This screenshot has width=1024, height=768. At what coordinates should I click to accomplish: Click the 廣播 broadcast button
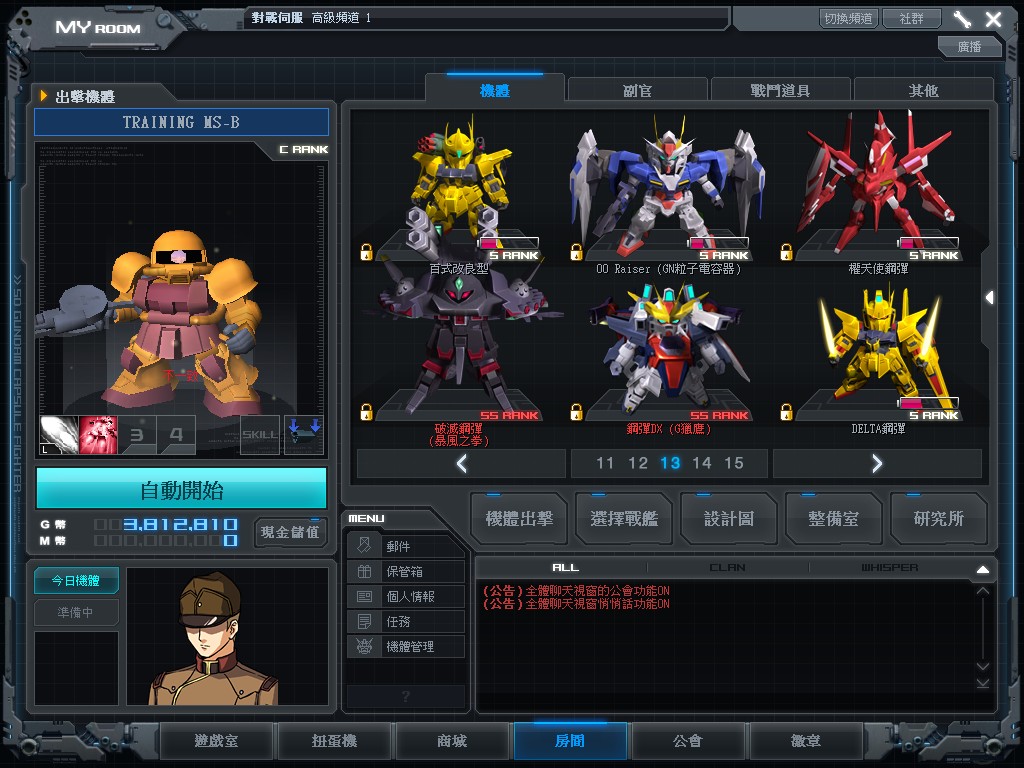coord(969,46)
